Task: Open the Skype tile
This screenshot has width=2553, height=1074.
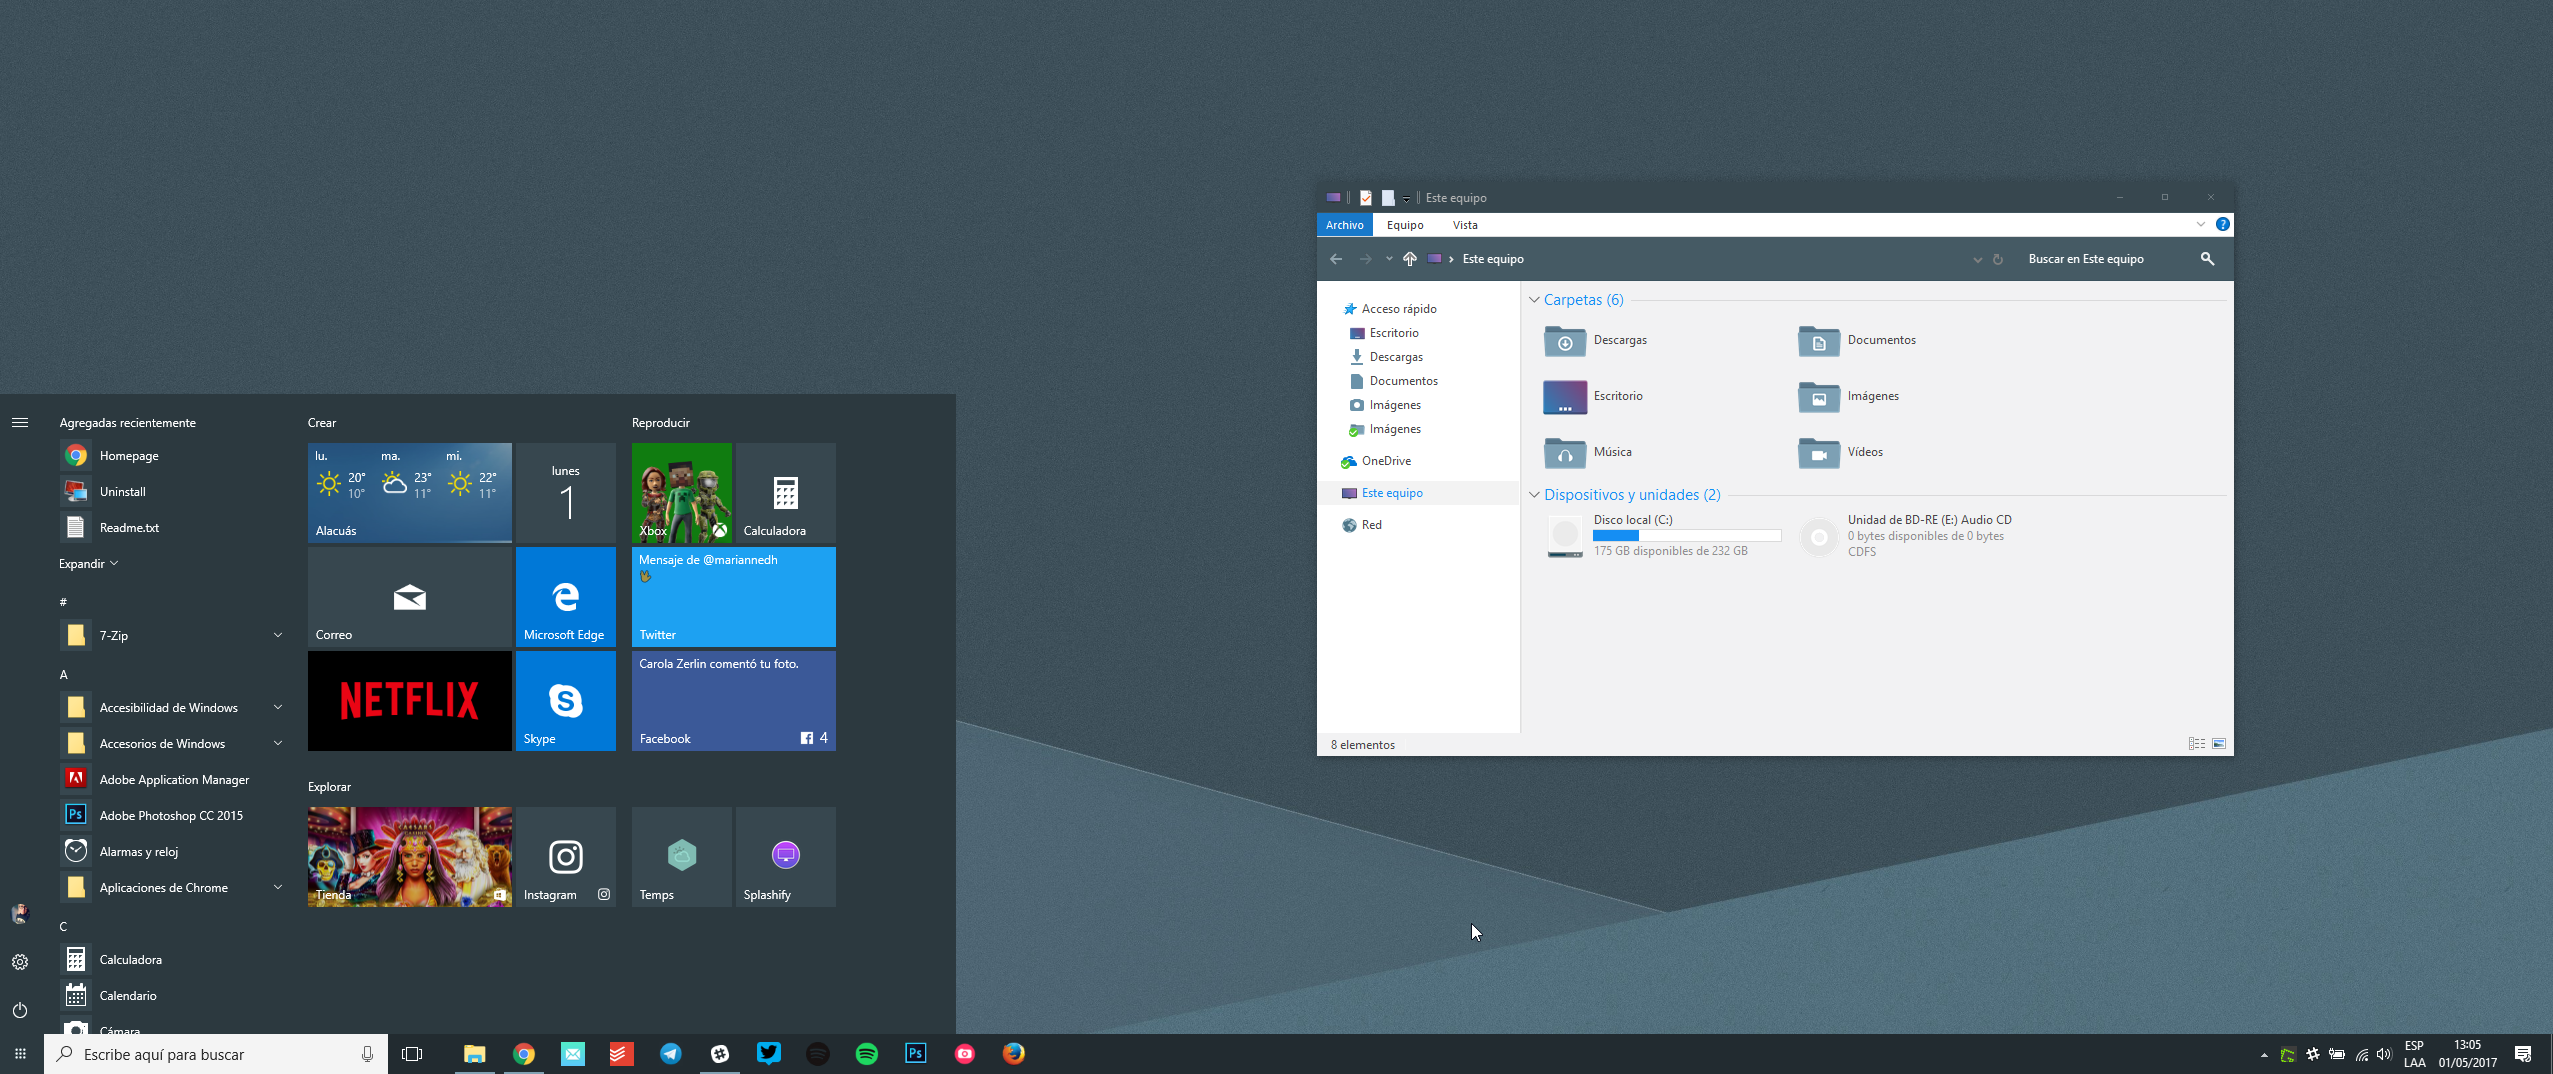Action: pos(566,701)
